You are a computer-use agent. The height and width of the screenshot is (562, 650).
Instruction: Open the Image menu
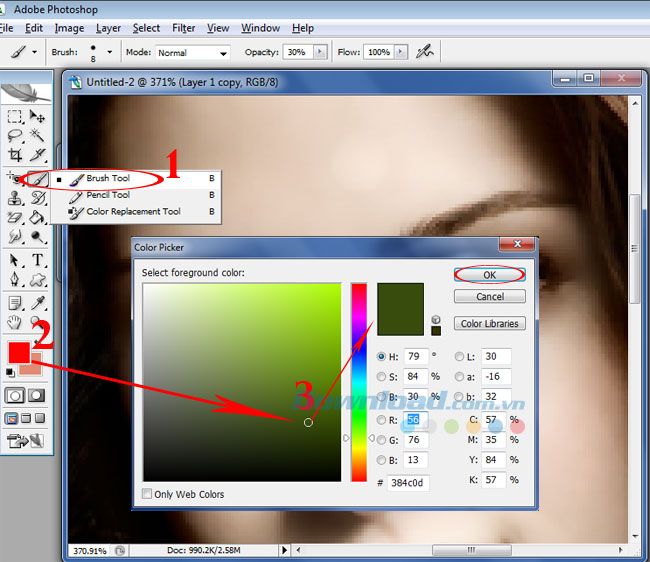click(x=69, y=28)
